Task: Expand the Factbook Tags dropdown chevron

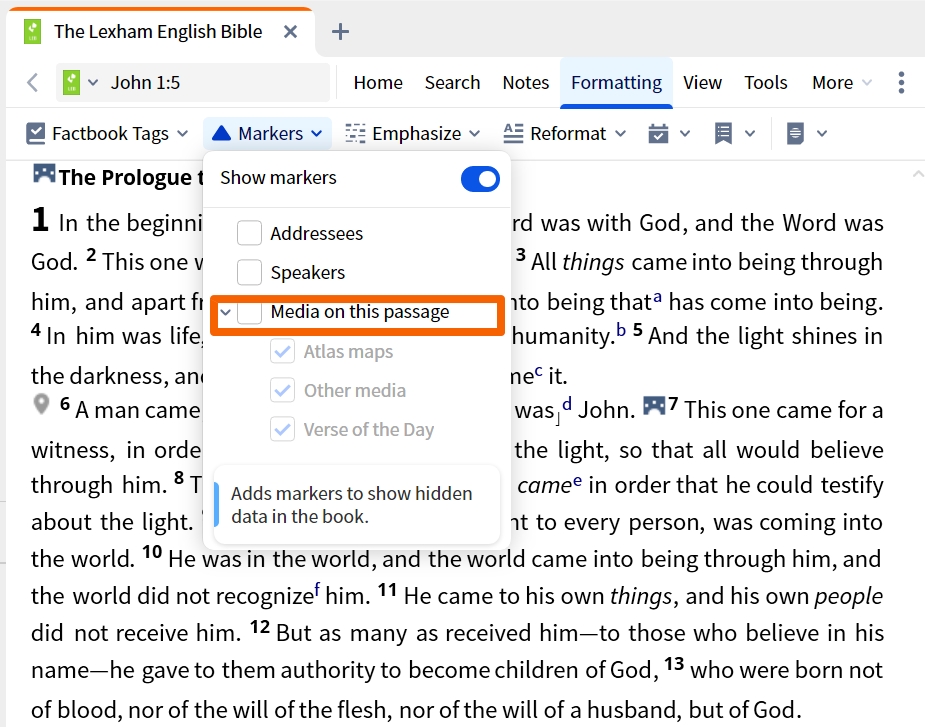Action: pyautogui.click(x=183, y=134)
